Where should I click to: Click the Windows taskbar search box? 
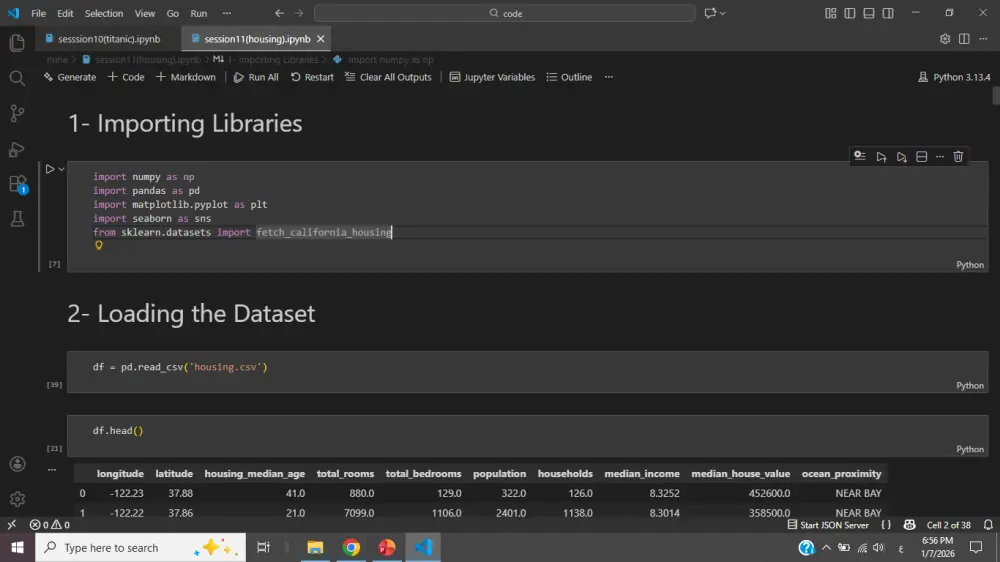(140, 547)
